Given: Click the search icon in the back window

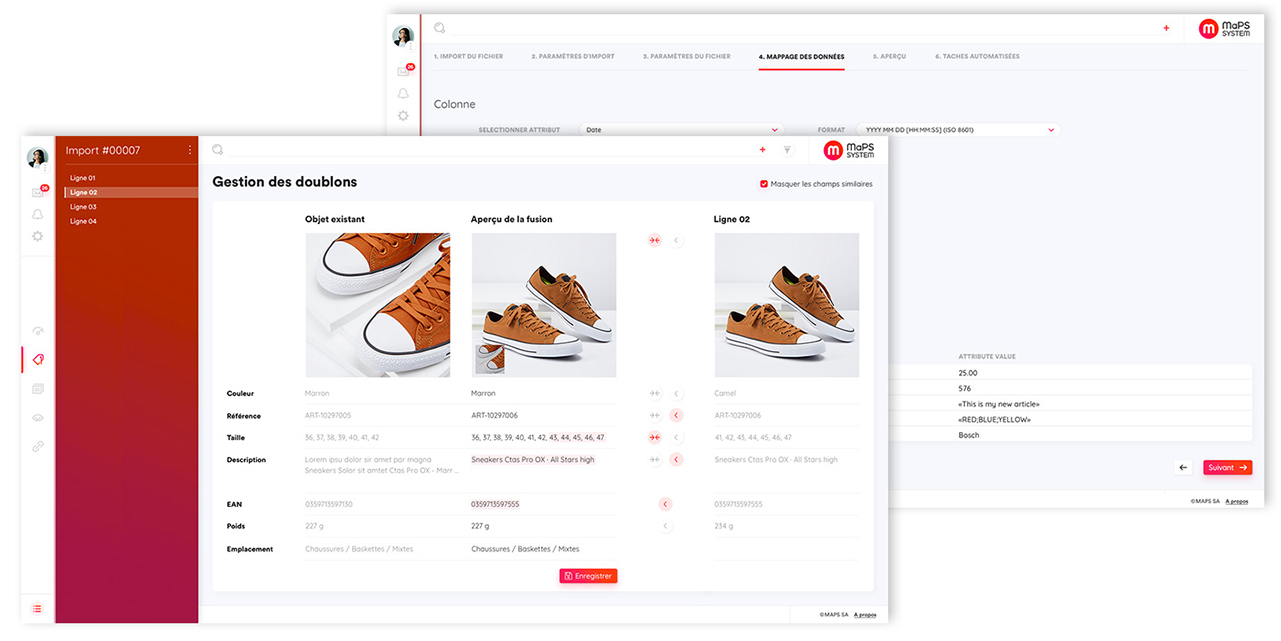Looking at the screenshot, I should [439, 28].
